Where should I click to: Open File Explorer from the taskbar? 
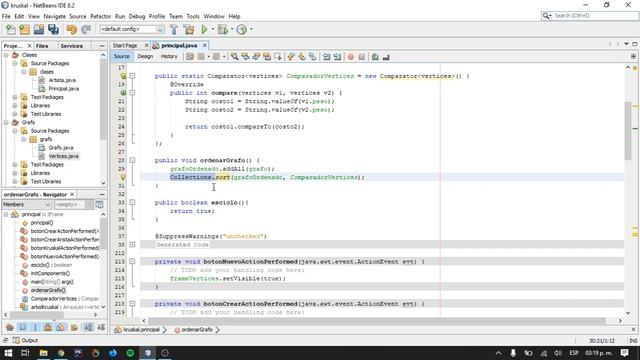(x=43, y=353)
